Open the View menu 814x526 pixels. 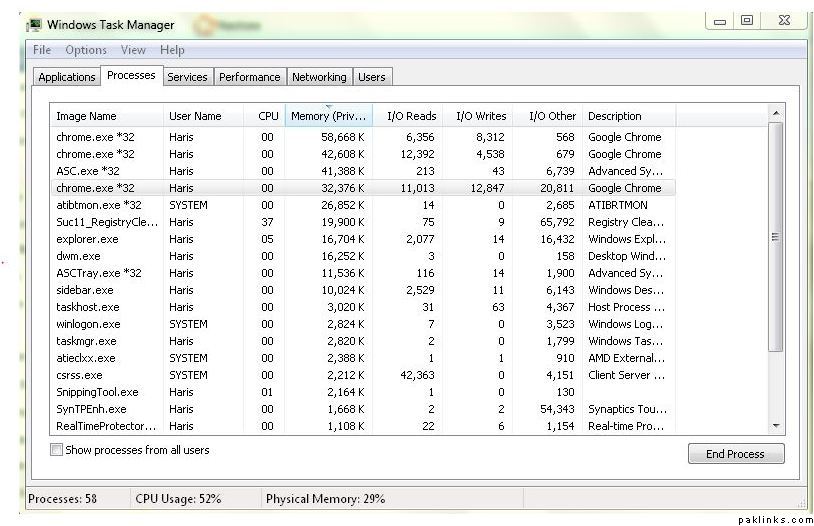(x=133, y=50)
